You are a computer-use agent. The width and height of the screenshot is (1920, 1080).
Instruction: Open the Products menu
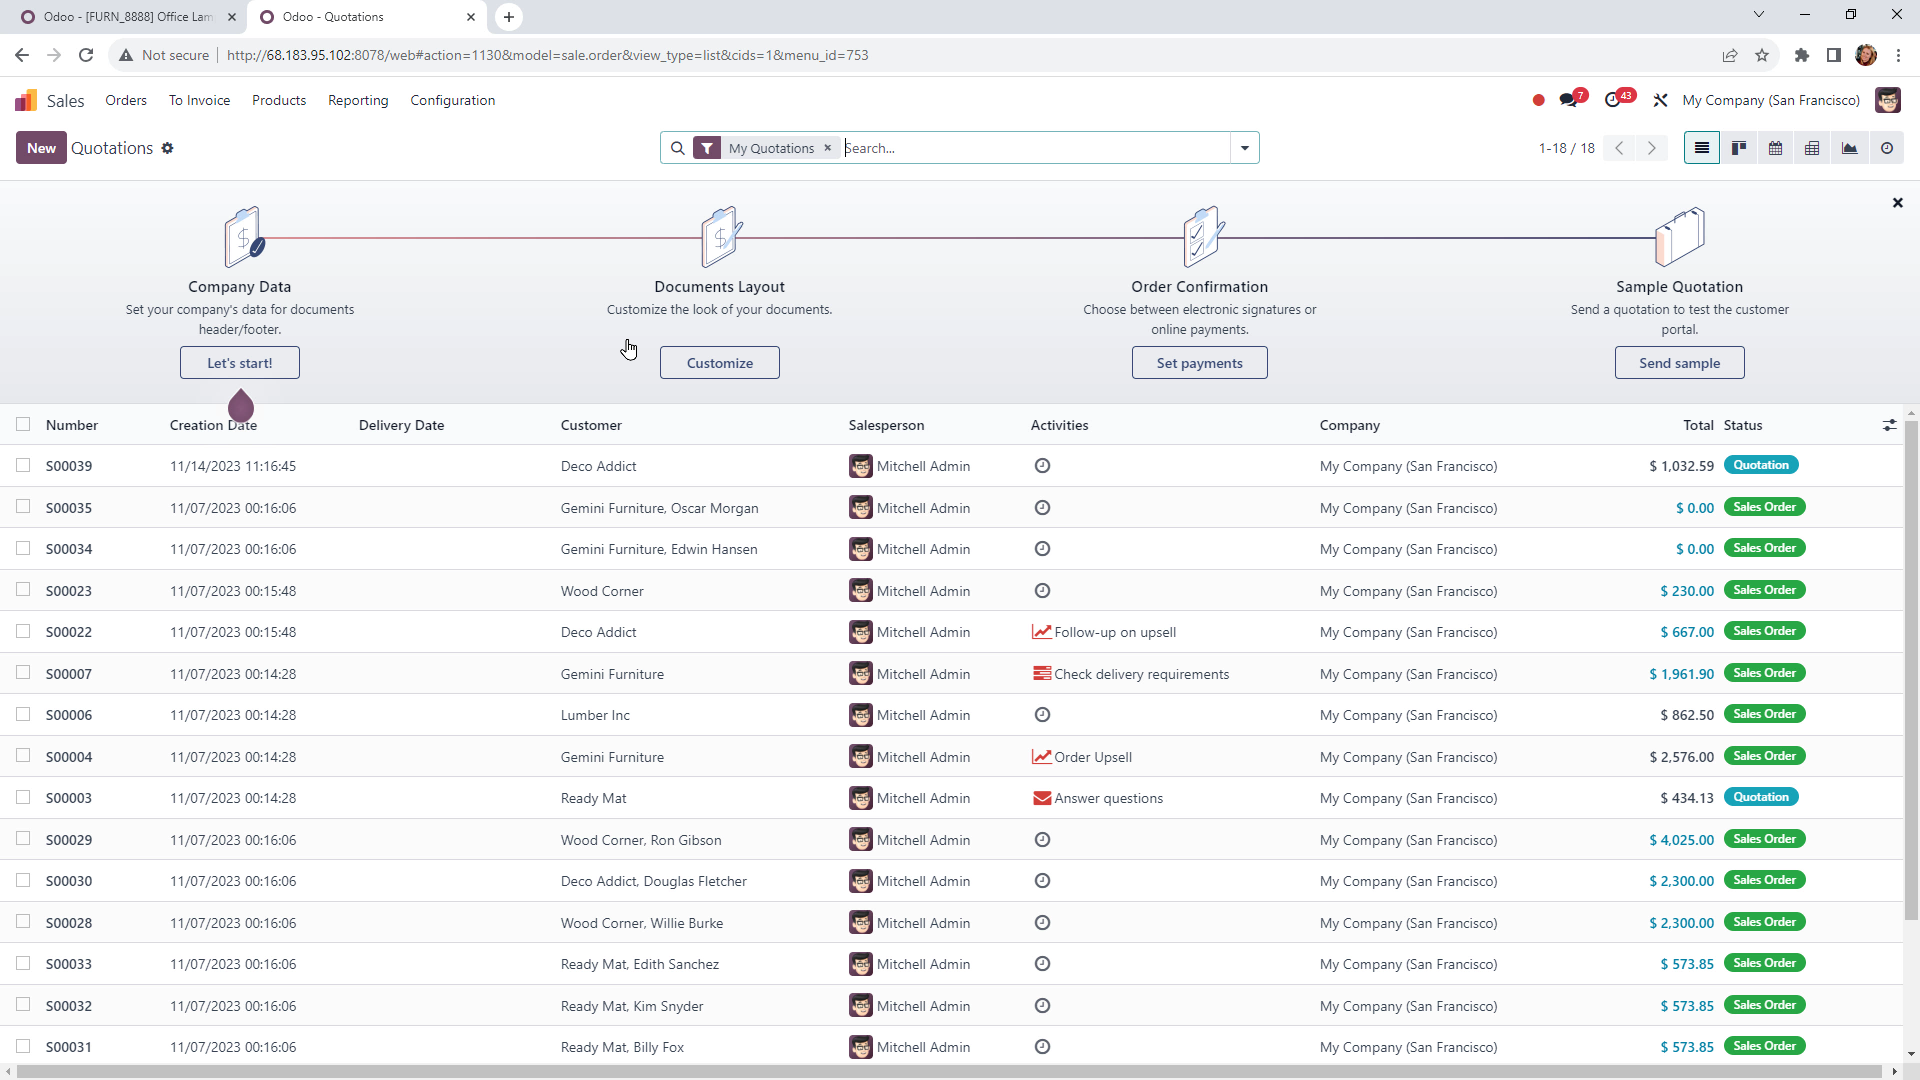(279, 100)
